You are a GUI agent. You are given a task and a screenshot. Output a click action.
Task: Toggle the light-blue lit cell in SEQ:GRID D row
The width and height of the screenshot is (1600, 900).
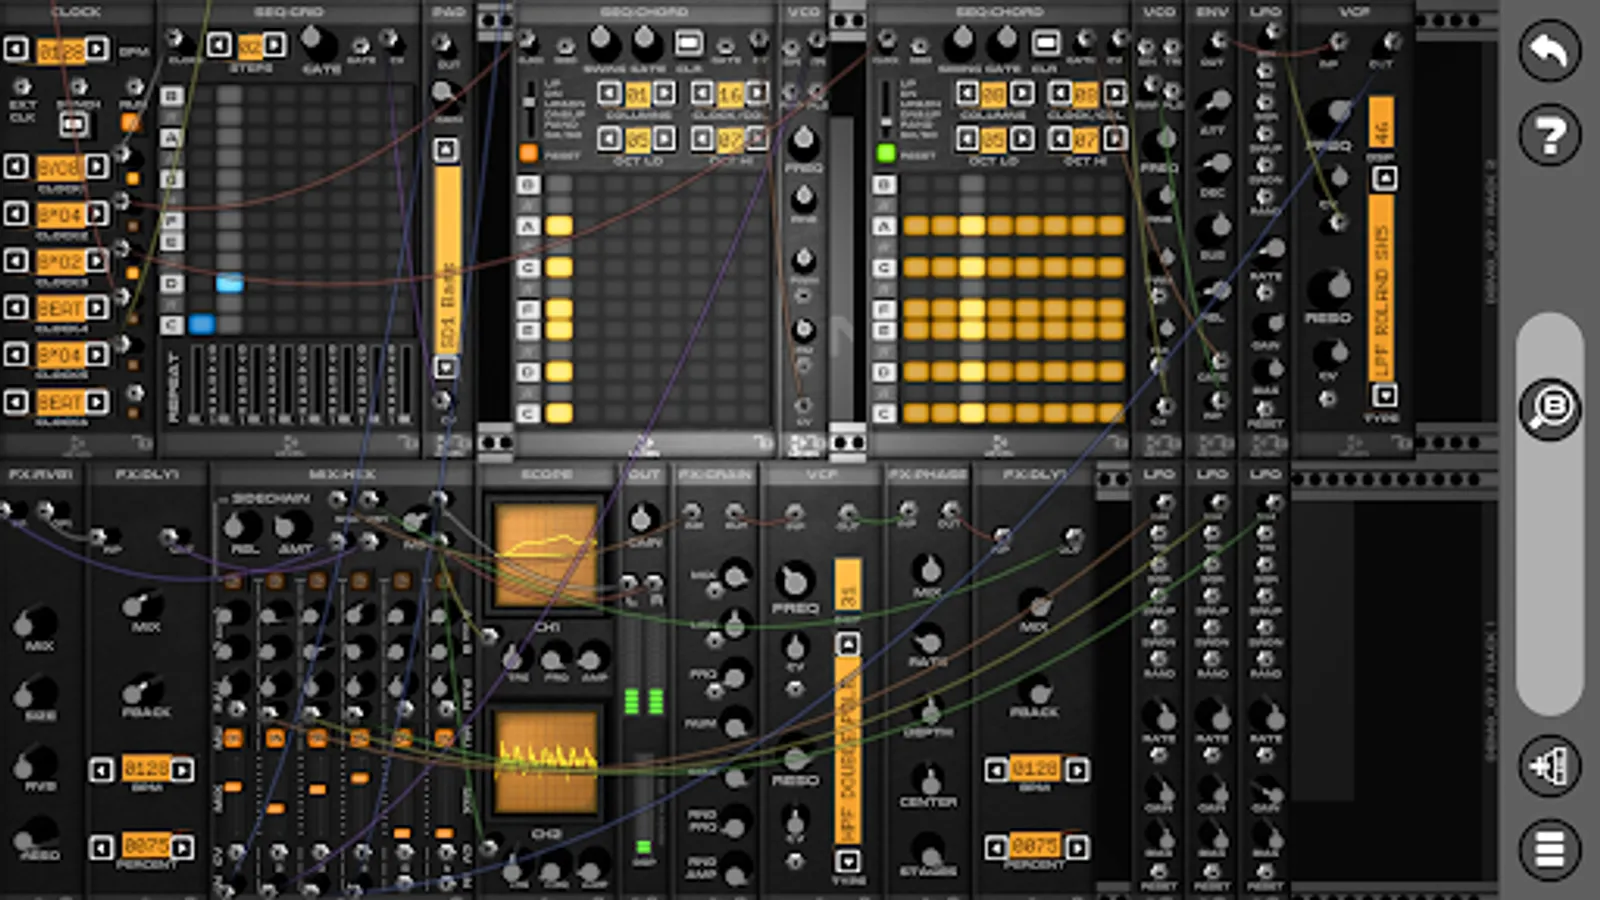[230, 283]
